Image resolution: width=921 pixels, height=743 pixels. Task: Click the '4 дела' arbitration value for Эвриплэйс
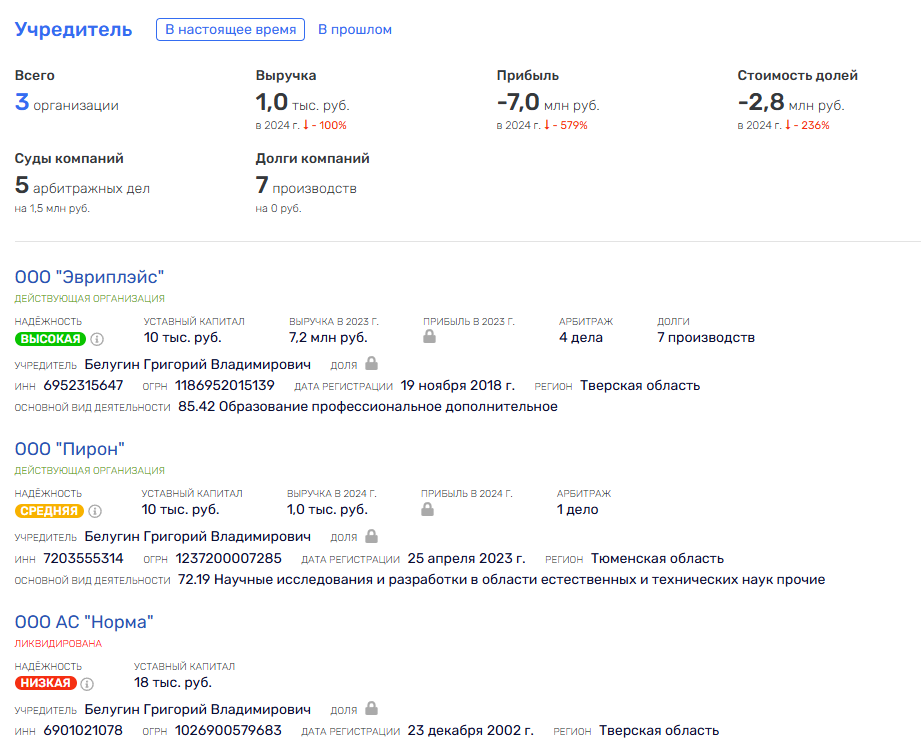(x=580, y=338)
